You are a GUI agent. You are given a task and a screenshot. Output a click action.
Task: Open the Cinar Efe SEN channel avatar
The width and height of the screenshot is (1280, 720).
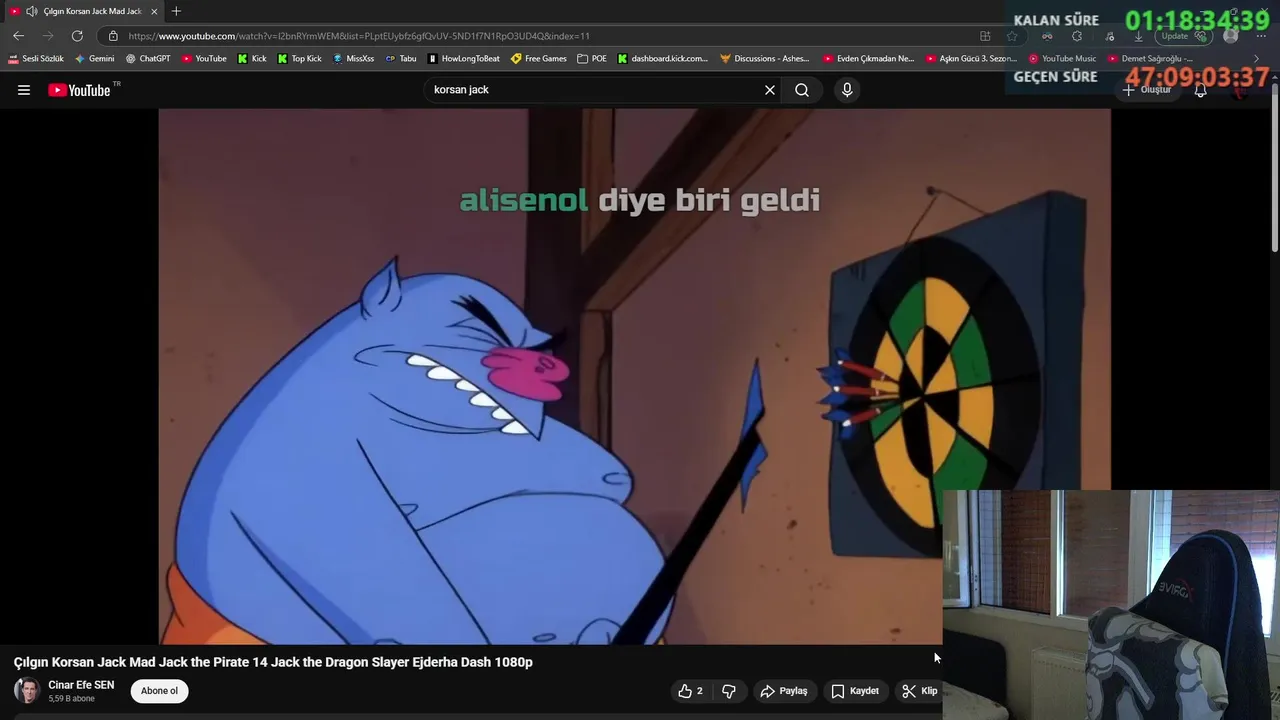coord(27,691)
